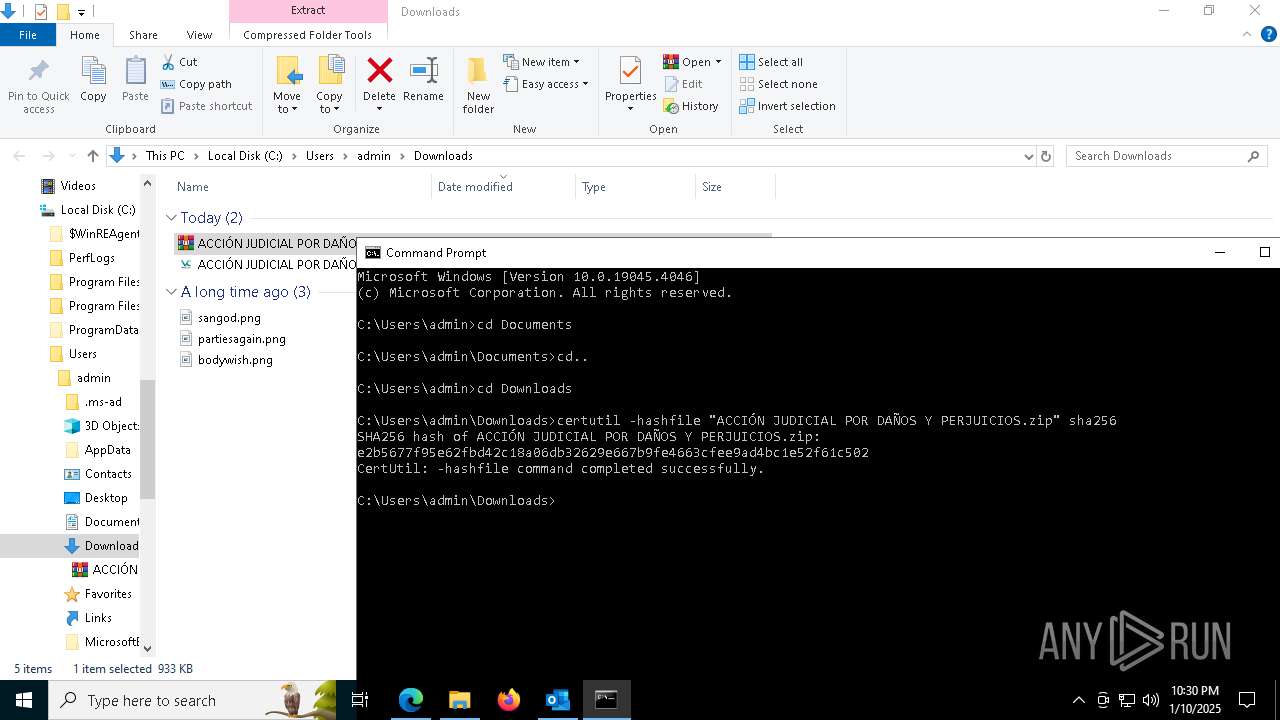
Task: Collapse the Today group
Action: click(x=172, y=218)
